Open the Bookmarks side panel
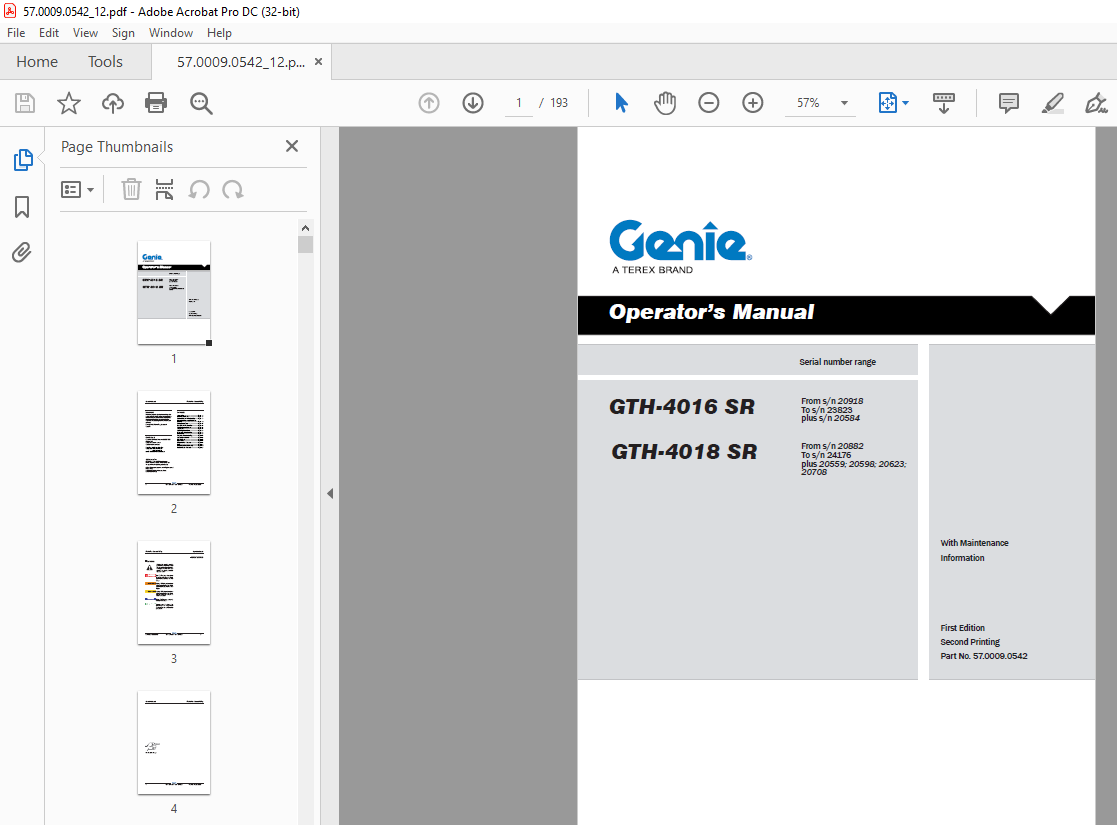1117x825 pixels. point(22,207)
